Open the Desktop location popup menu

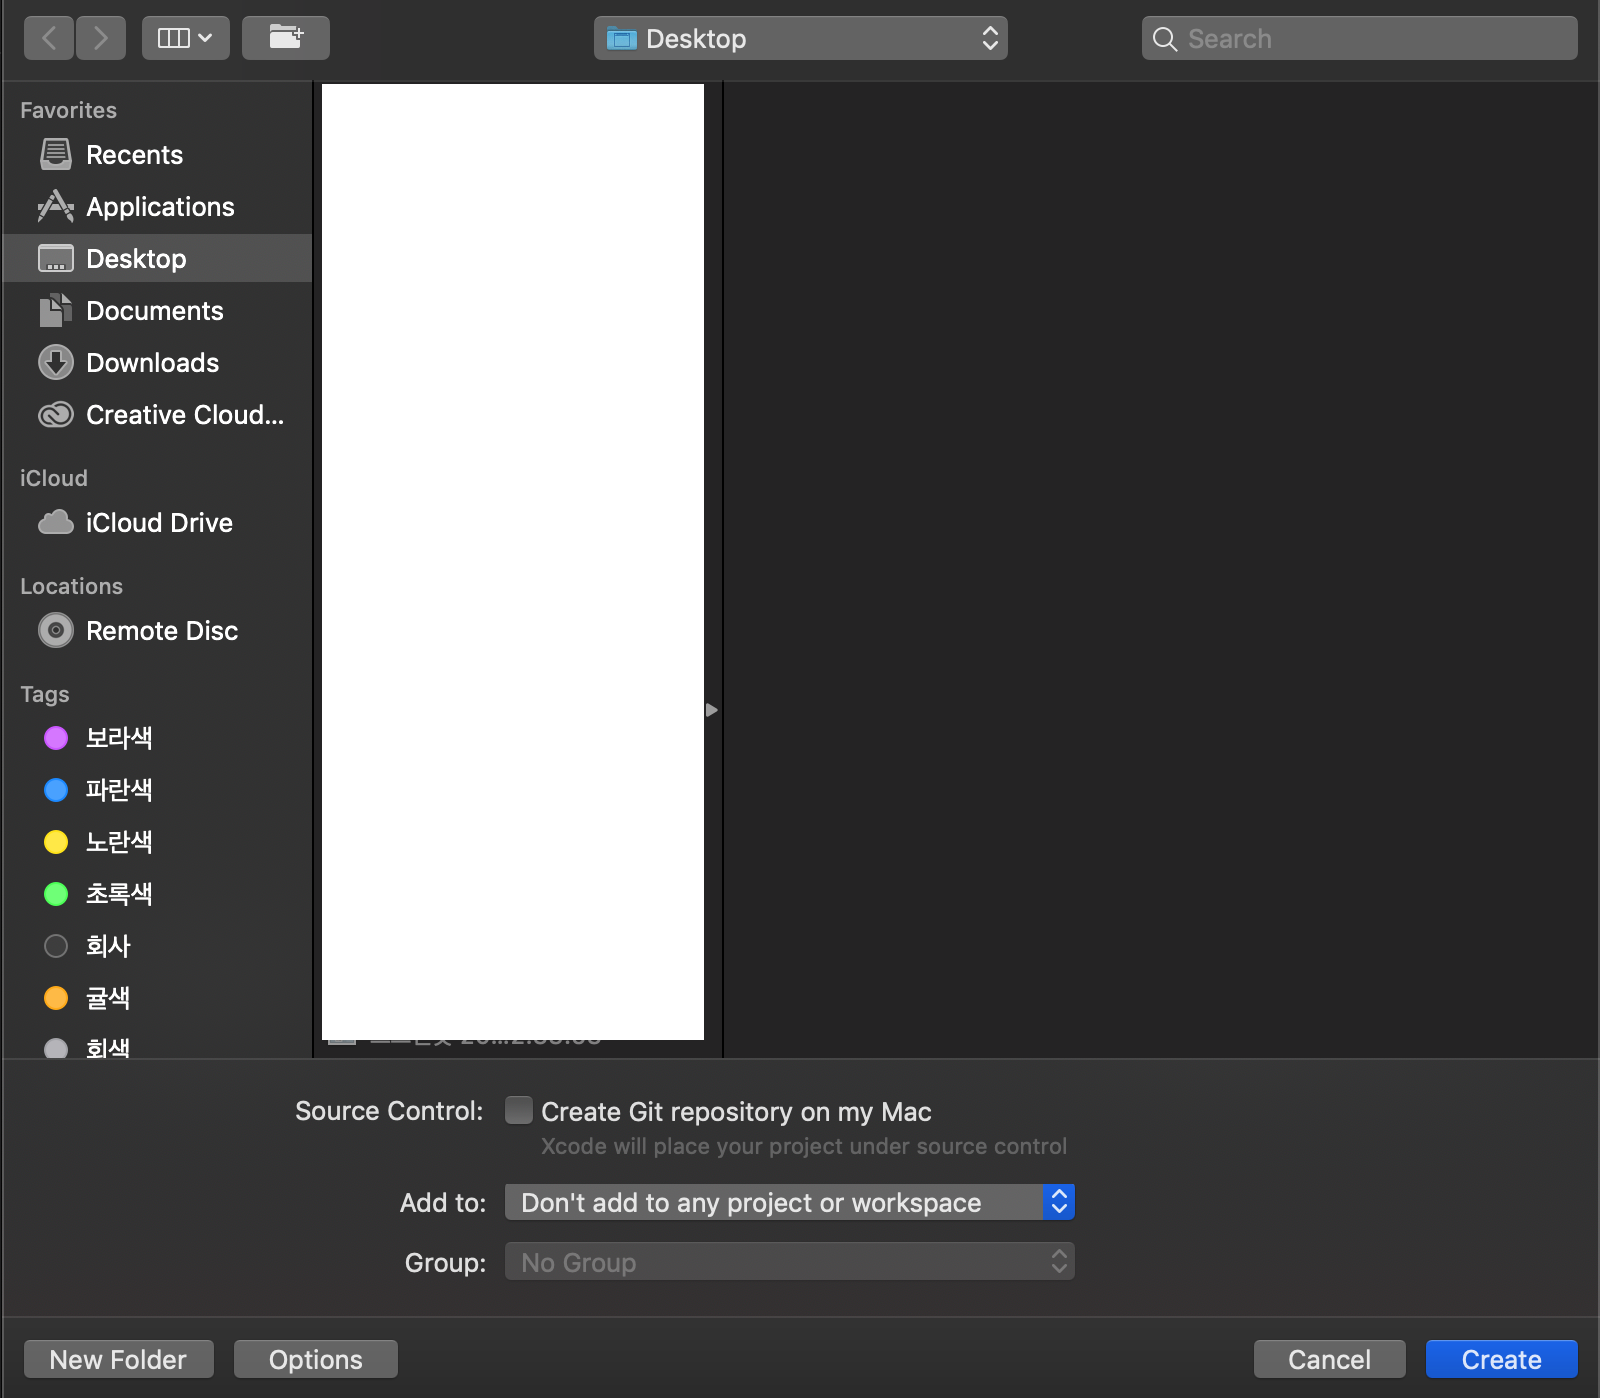click(801, 38)
